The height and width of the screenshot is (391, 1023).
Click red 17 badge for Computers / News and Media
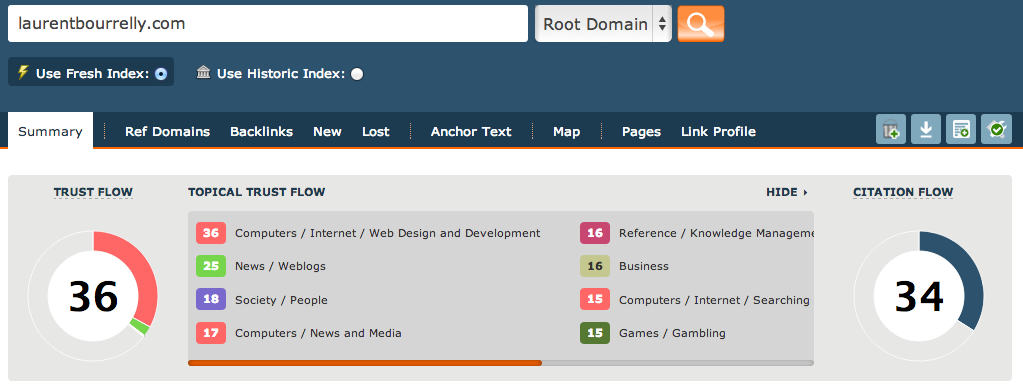tap(211, 333)
